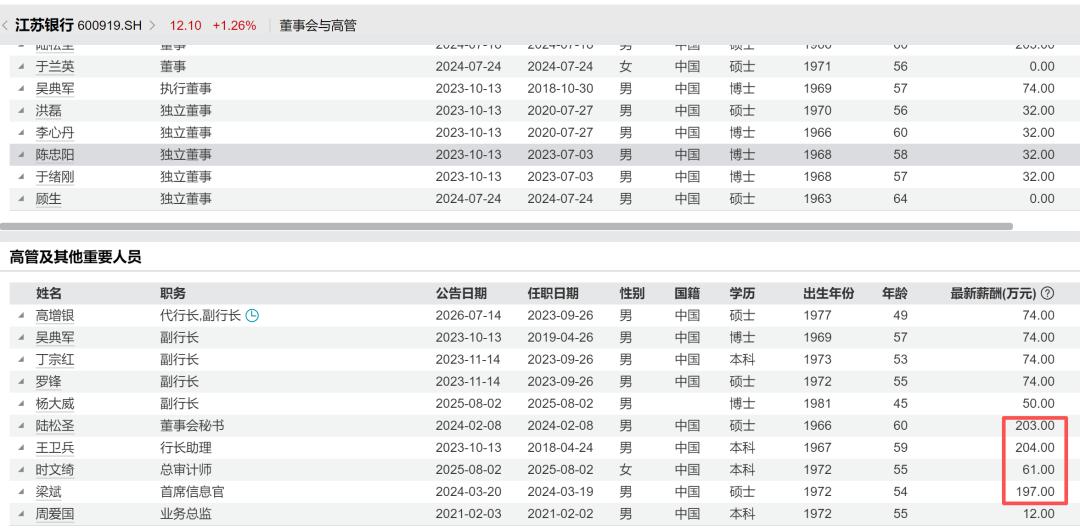Screen dimensions: 1080x530
Task: Sort by the 性别 column header
Action: [x=632, y=294]
